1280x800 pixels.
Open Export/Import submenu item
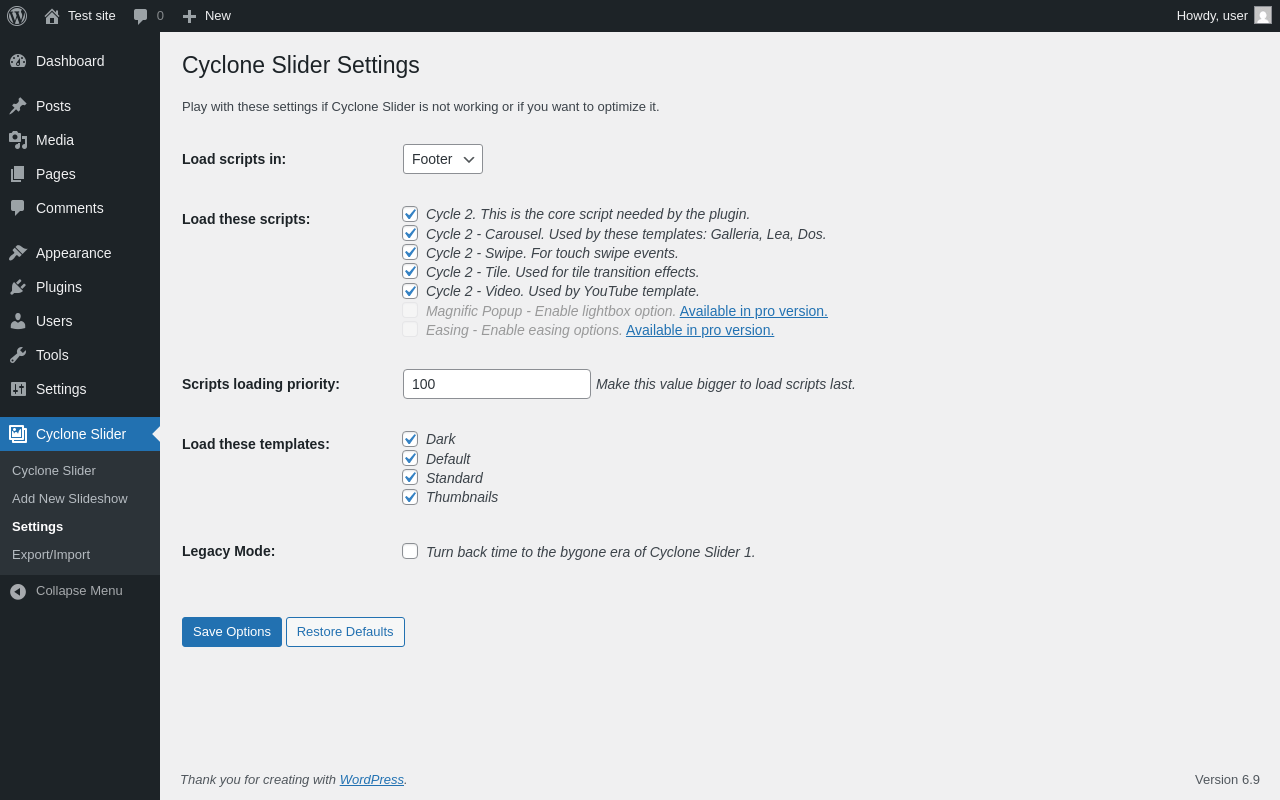coord(51,555)
